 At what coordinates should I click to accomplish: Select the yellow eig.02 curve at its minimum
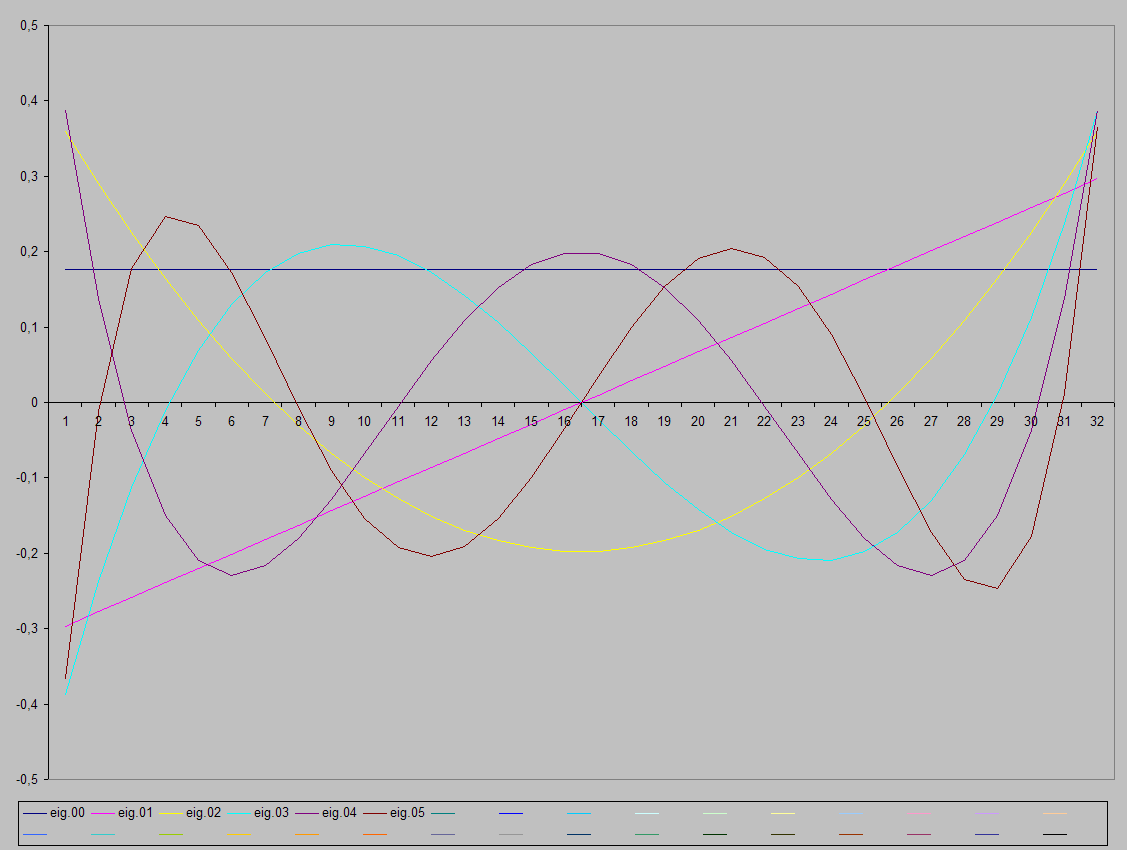(x=581, y=551)
